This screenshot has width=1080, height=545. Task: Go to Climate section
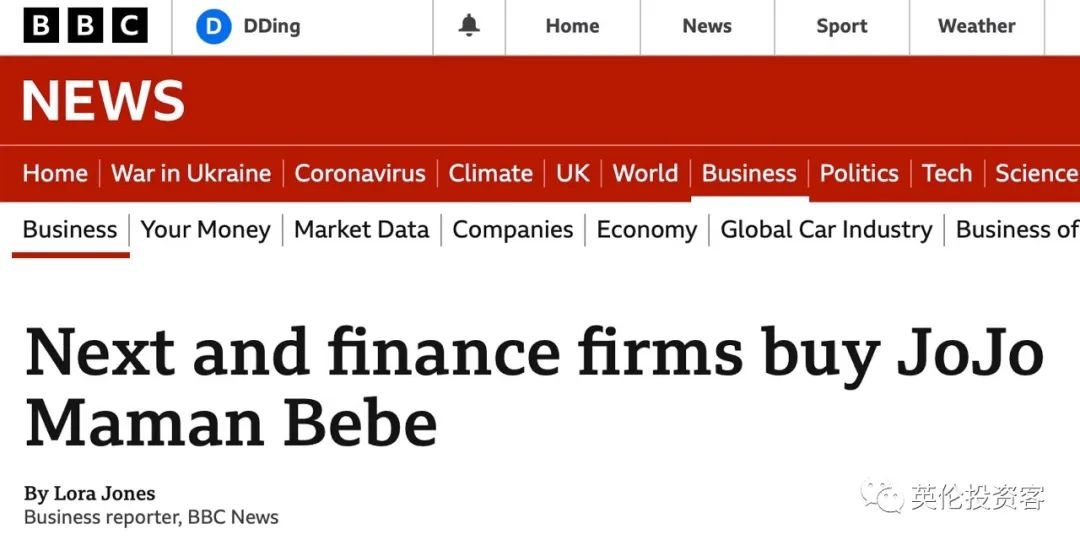(490, 173)
